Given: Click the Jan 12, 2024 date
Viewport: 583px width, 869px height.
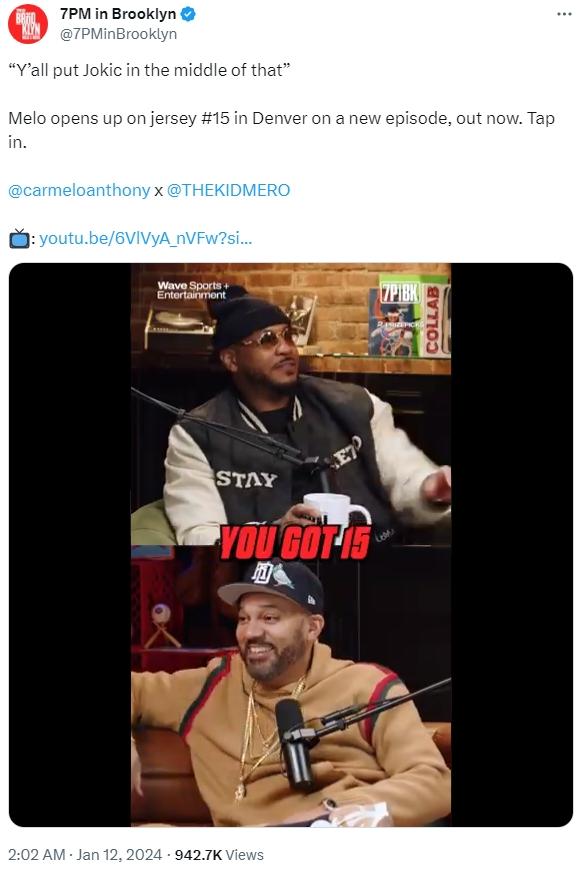Looking at the screenshot, I should [x=119, y=854].
